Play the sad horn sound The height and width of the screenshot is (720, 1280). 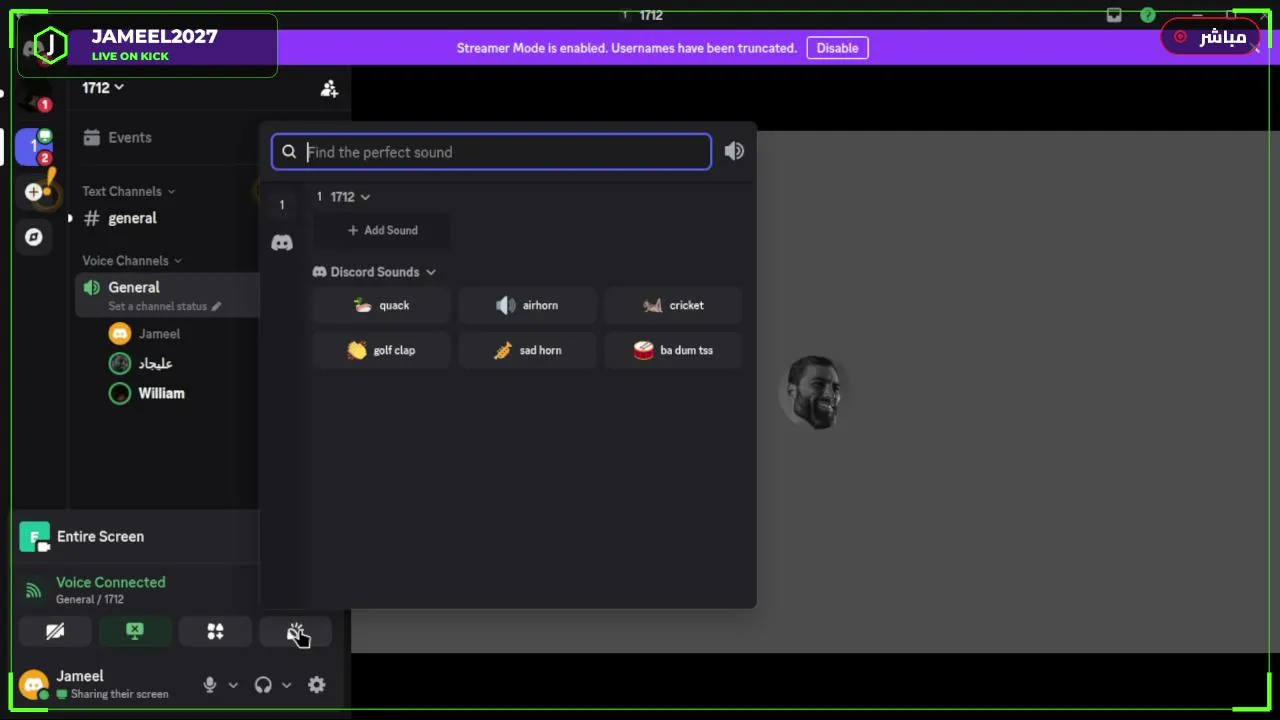(527, 351)
